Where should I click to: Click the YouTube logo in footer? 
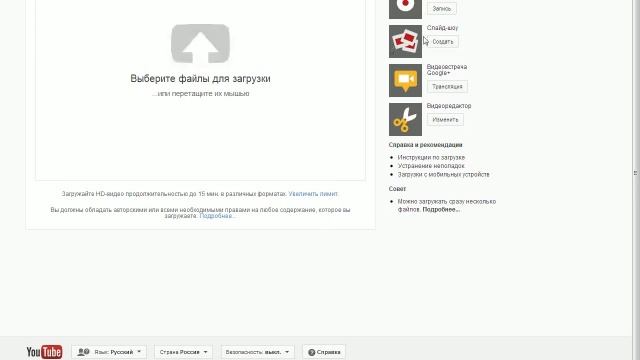click(44, 352)
